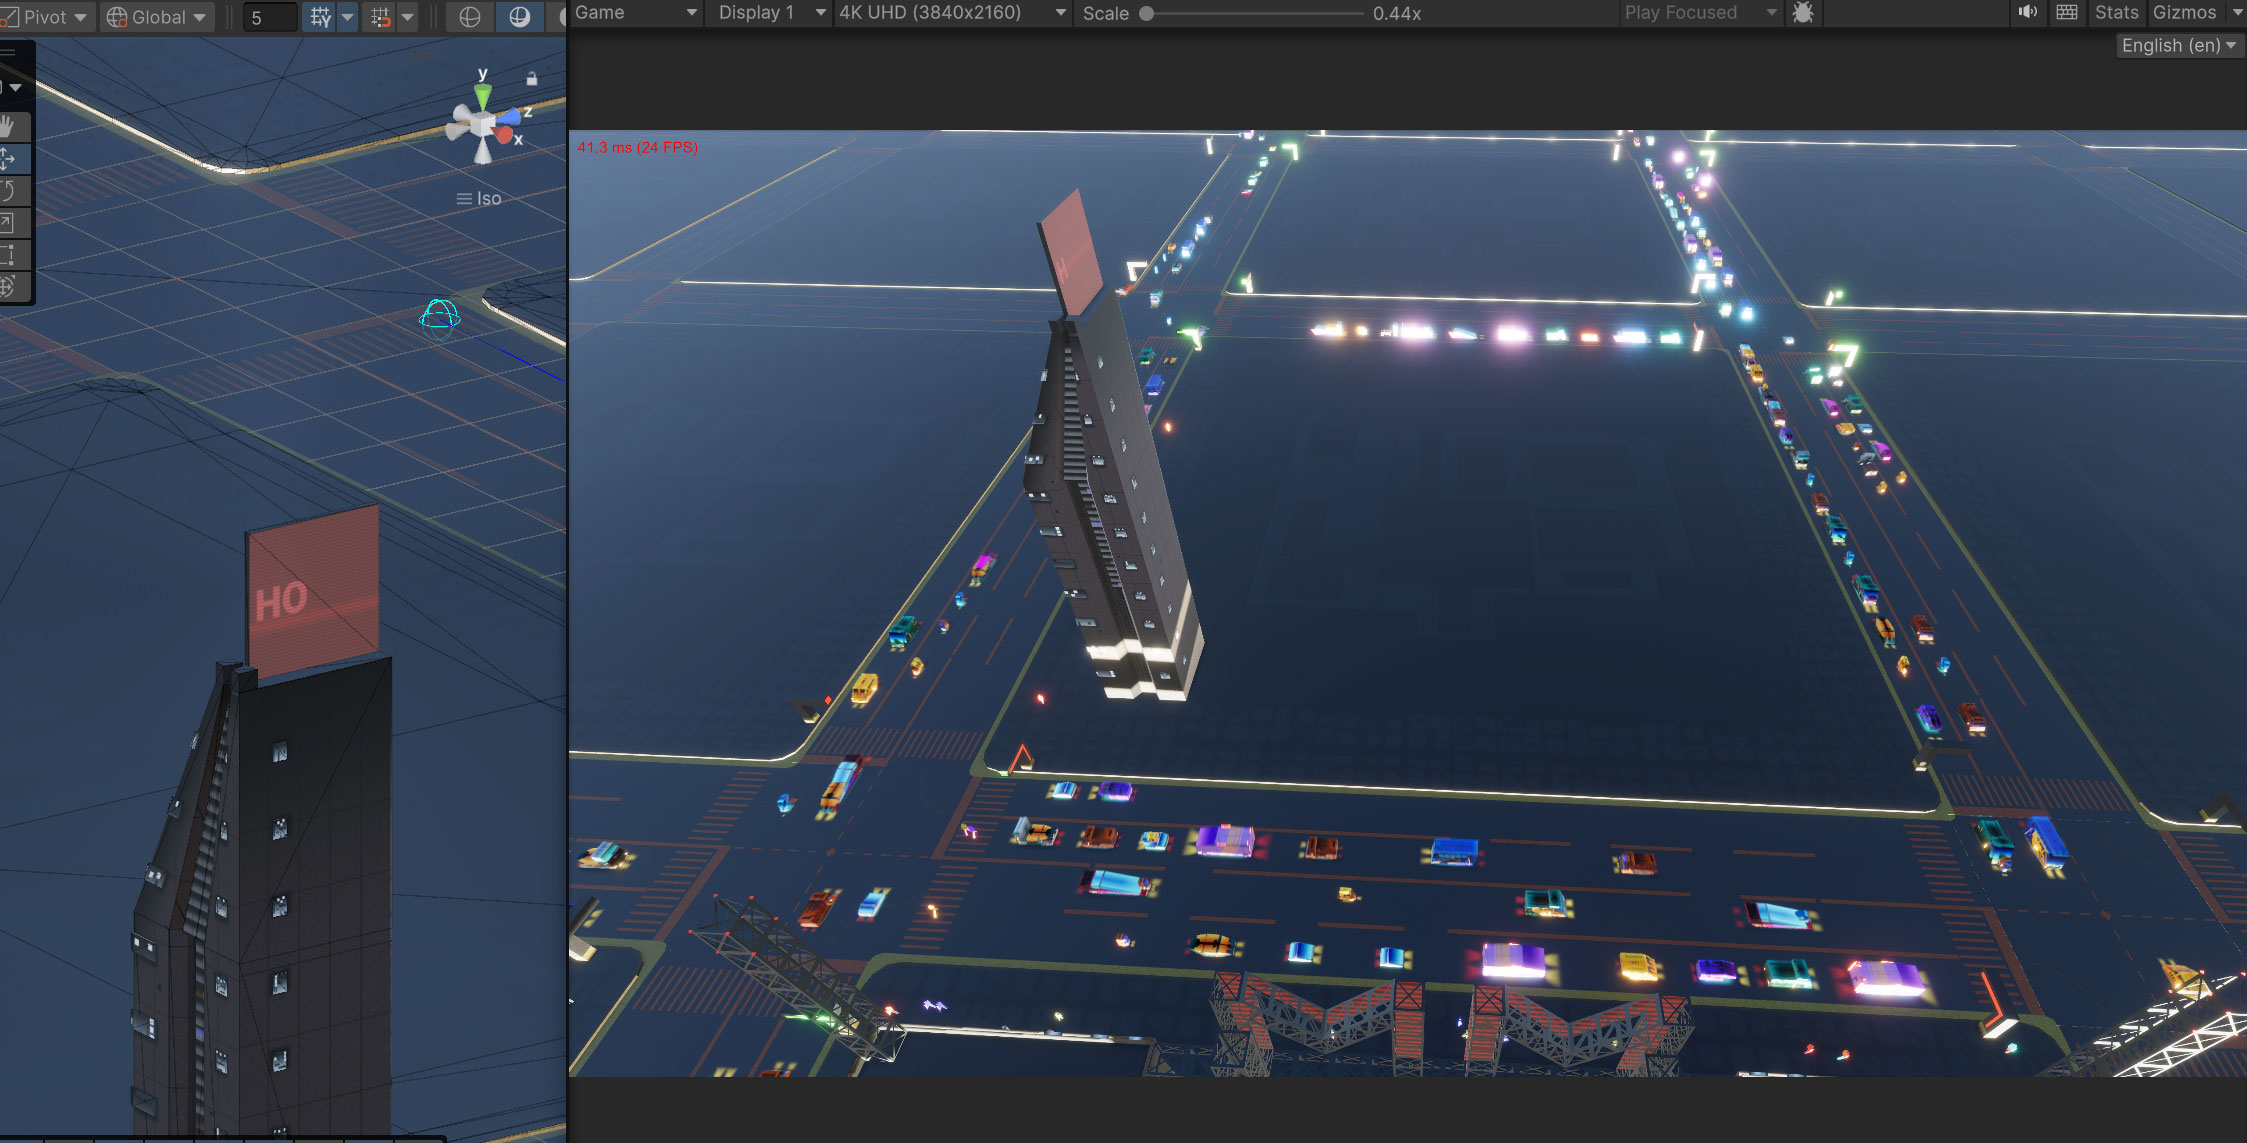Viewport: 2247px width, 1143px height.
Task: Toggle Frame Debugger bug icon
Action: point(1803,13)
